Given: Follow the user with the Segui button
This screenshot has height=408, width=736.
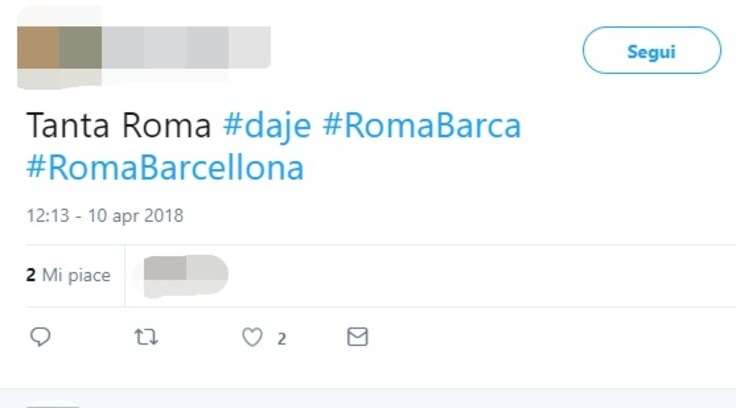Looking at the screenshot, I should [x=652, y=50].
